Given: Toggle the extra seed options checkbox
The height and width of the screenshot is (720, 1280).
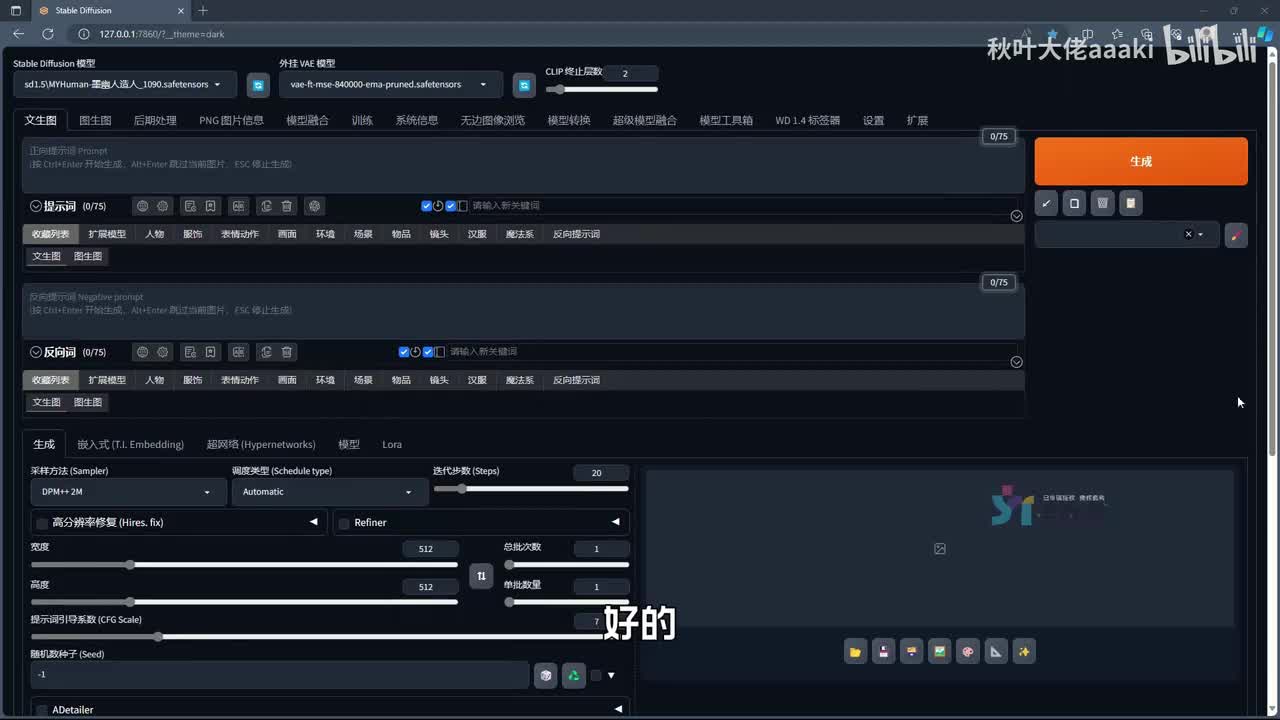Looking at the screenshot, I should [x=596, y=676].
